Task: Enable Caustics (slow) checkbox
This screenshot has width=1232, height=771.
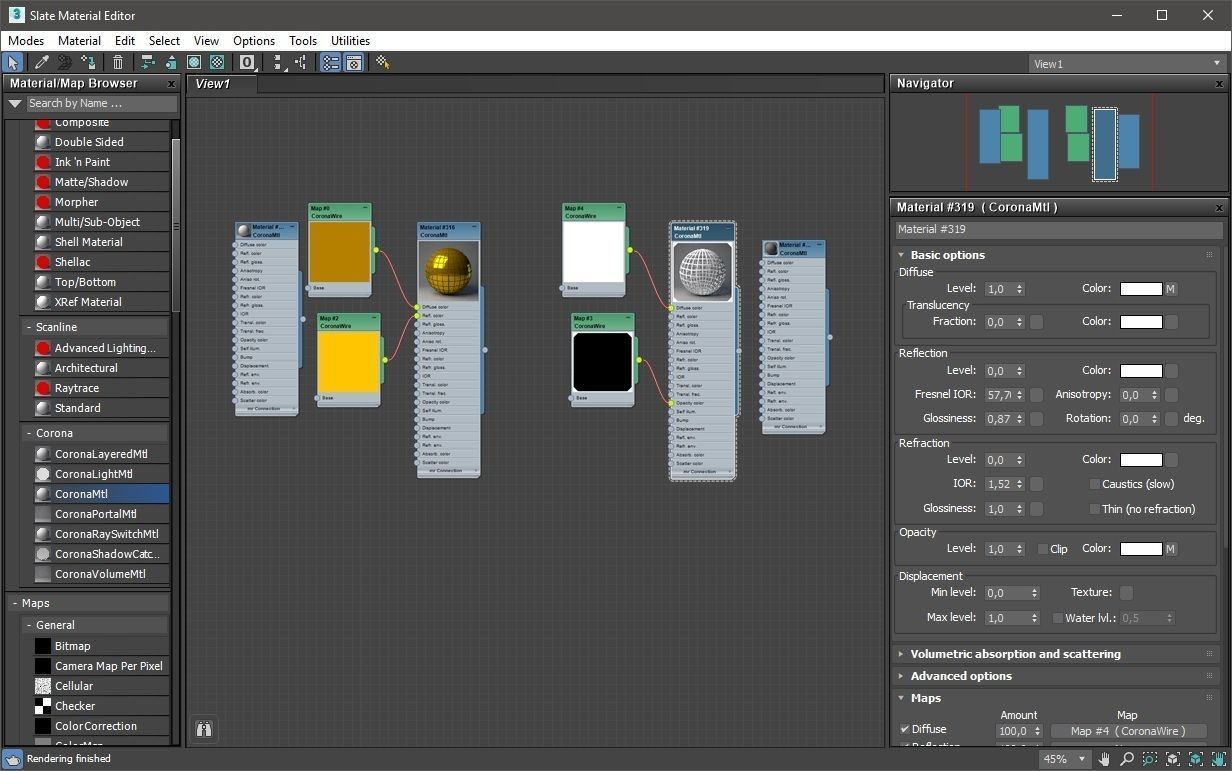Action: click(x=1095, y=484)
